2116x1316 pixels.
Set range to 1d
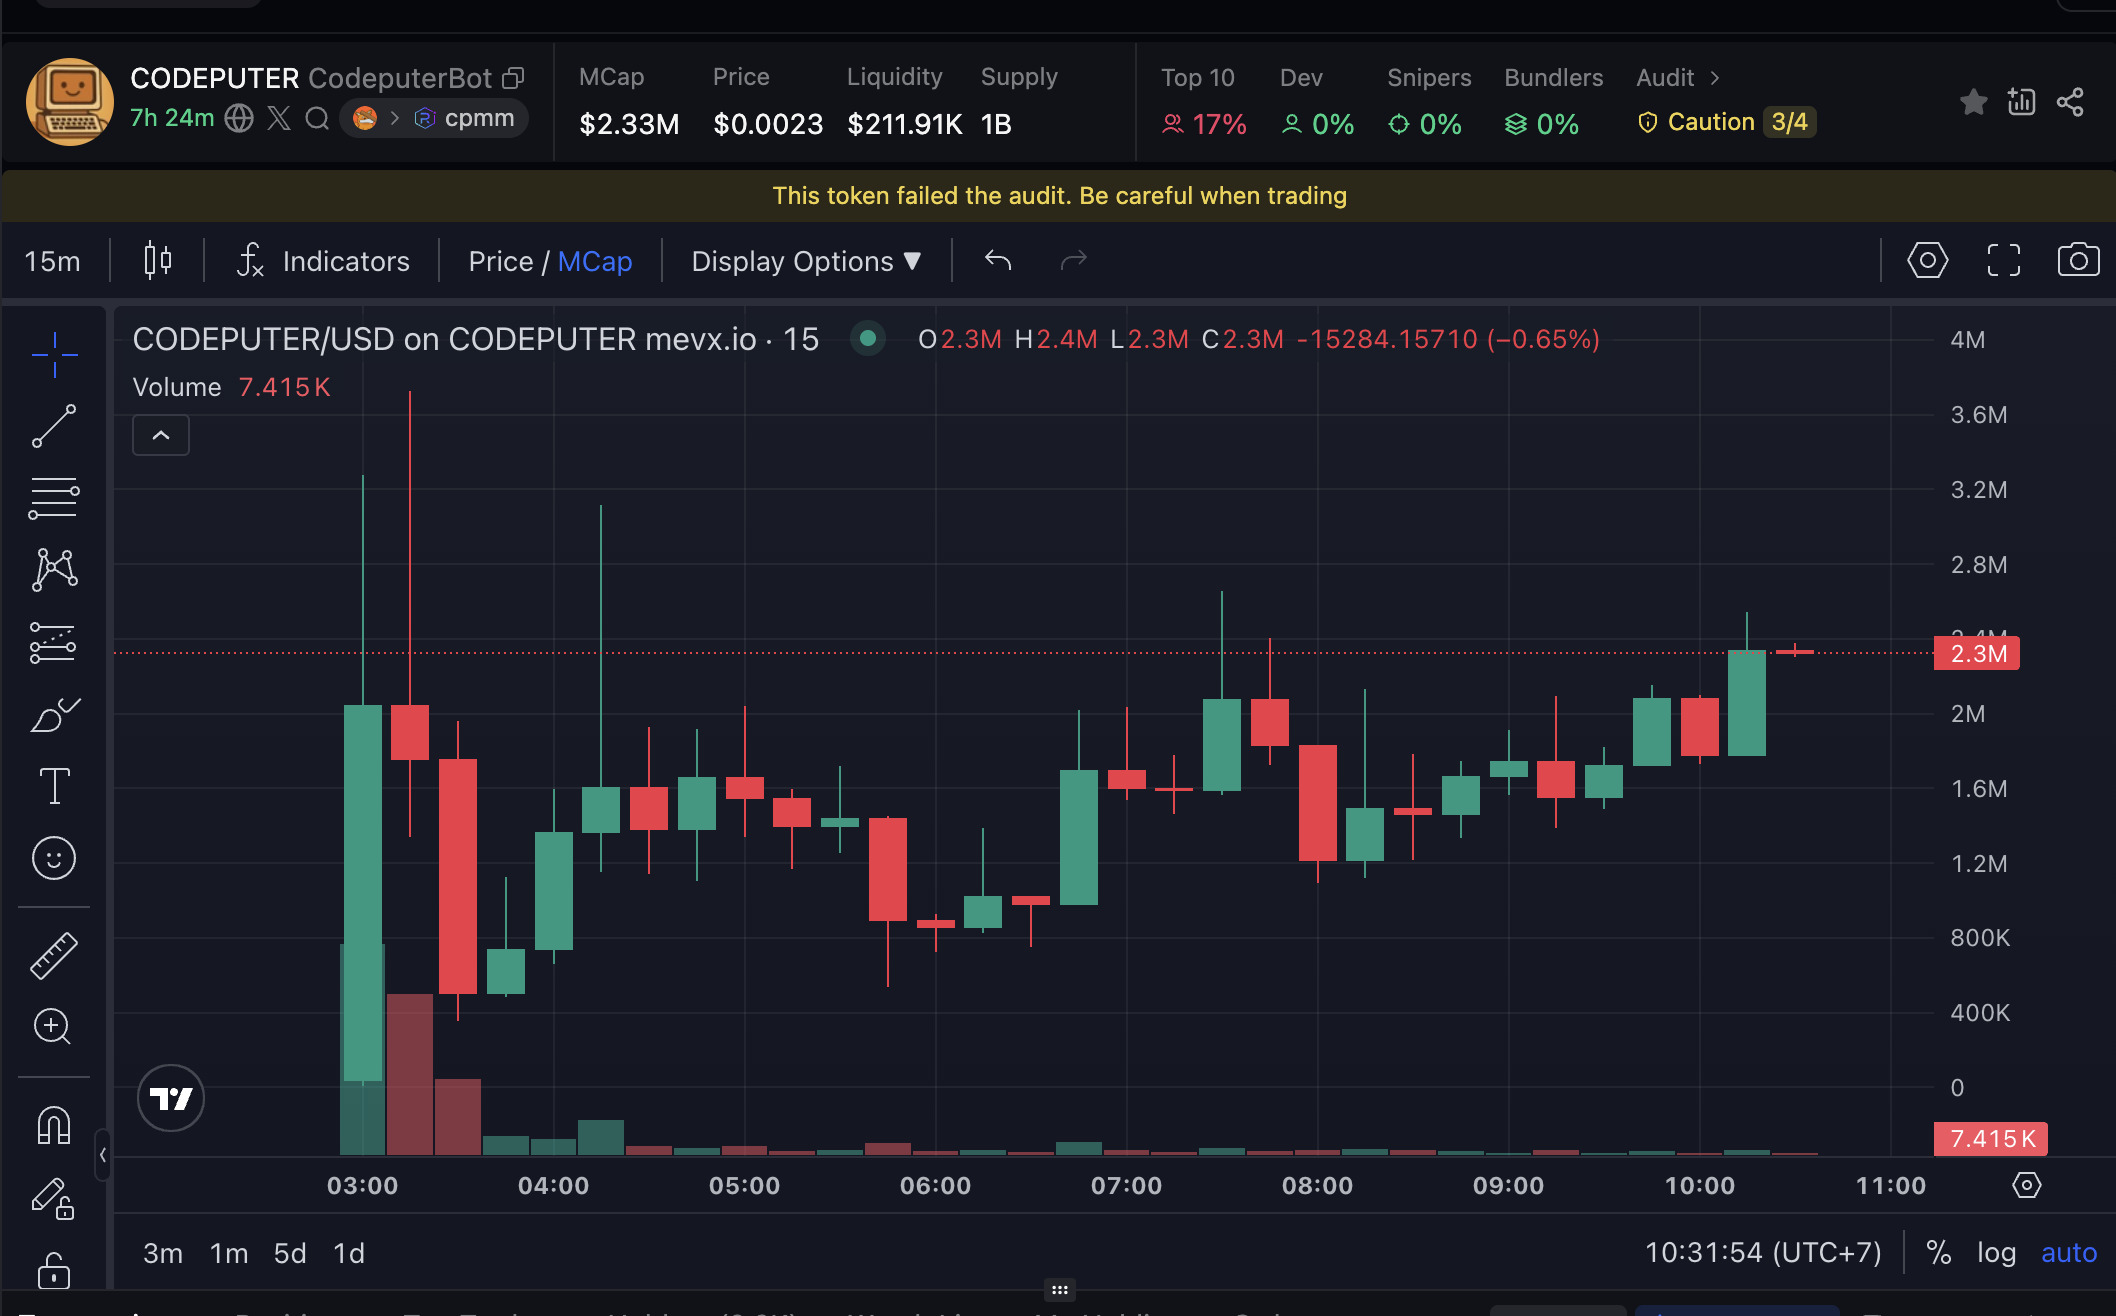(x=349, y=1253)
